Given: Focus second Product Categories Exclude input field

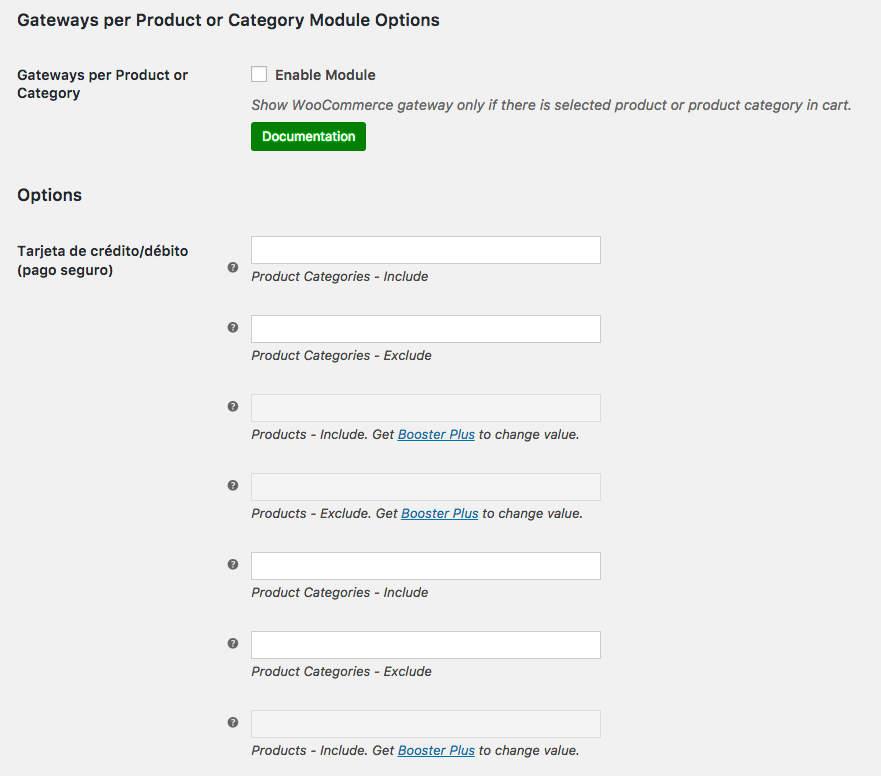Looking at the screenshot, I should point(425,645).
